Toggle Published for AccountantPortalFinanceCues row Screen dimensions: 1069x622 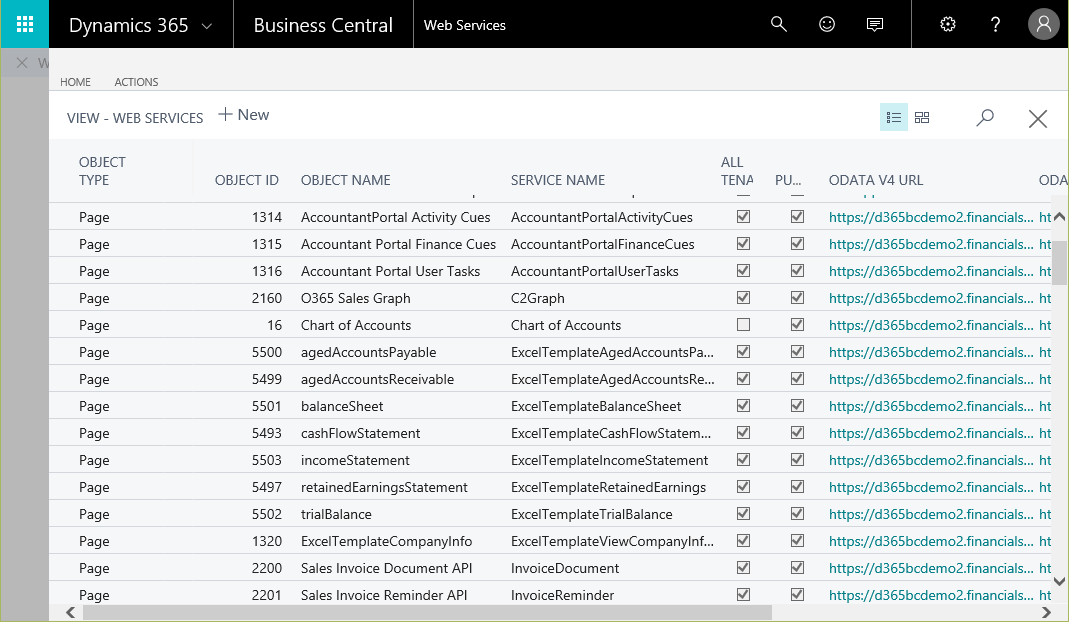797,243
